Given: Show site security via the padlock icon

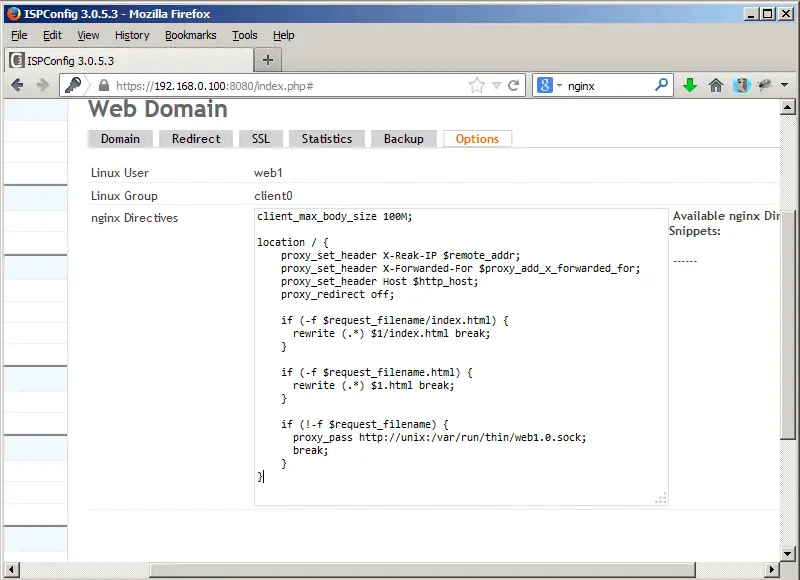Looking at the screenshot, I should (x=104, y=85).
